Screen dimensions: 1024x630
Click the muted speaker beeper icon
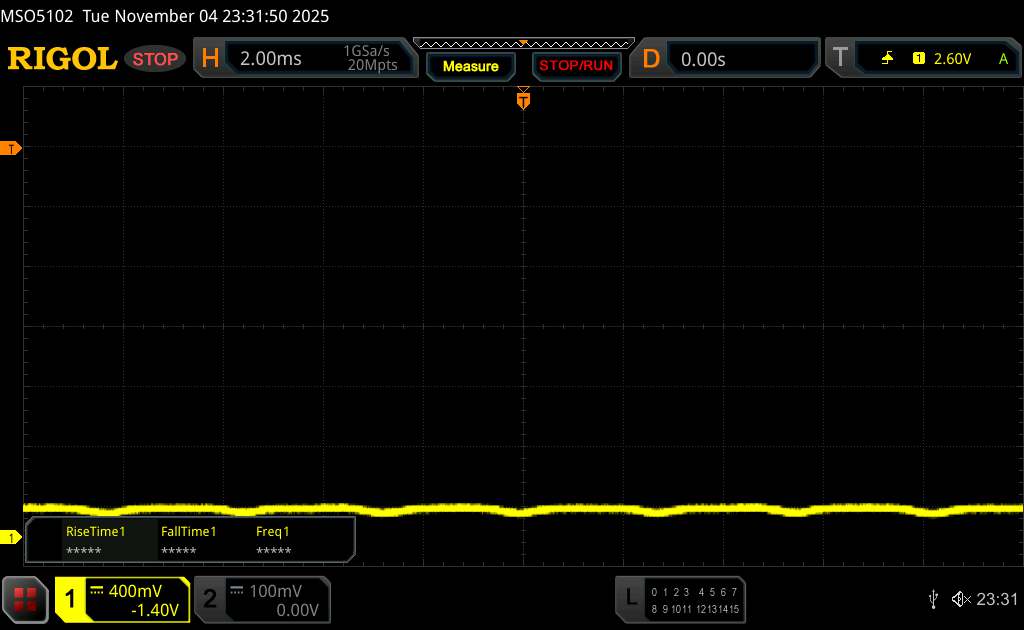click(x=960, y=599)
